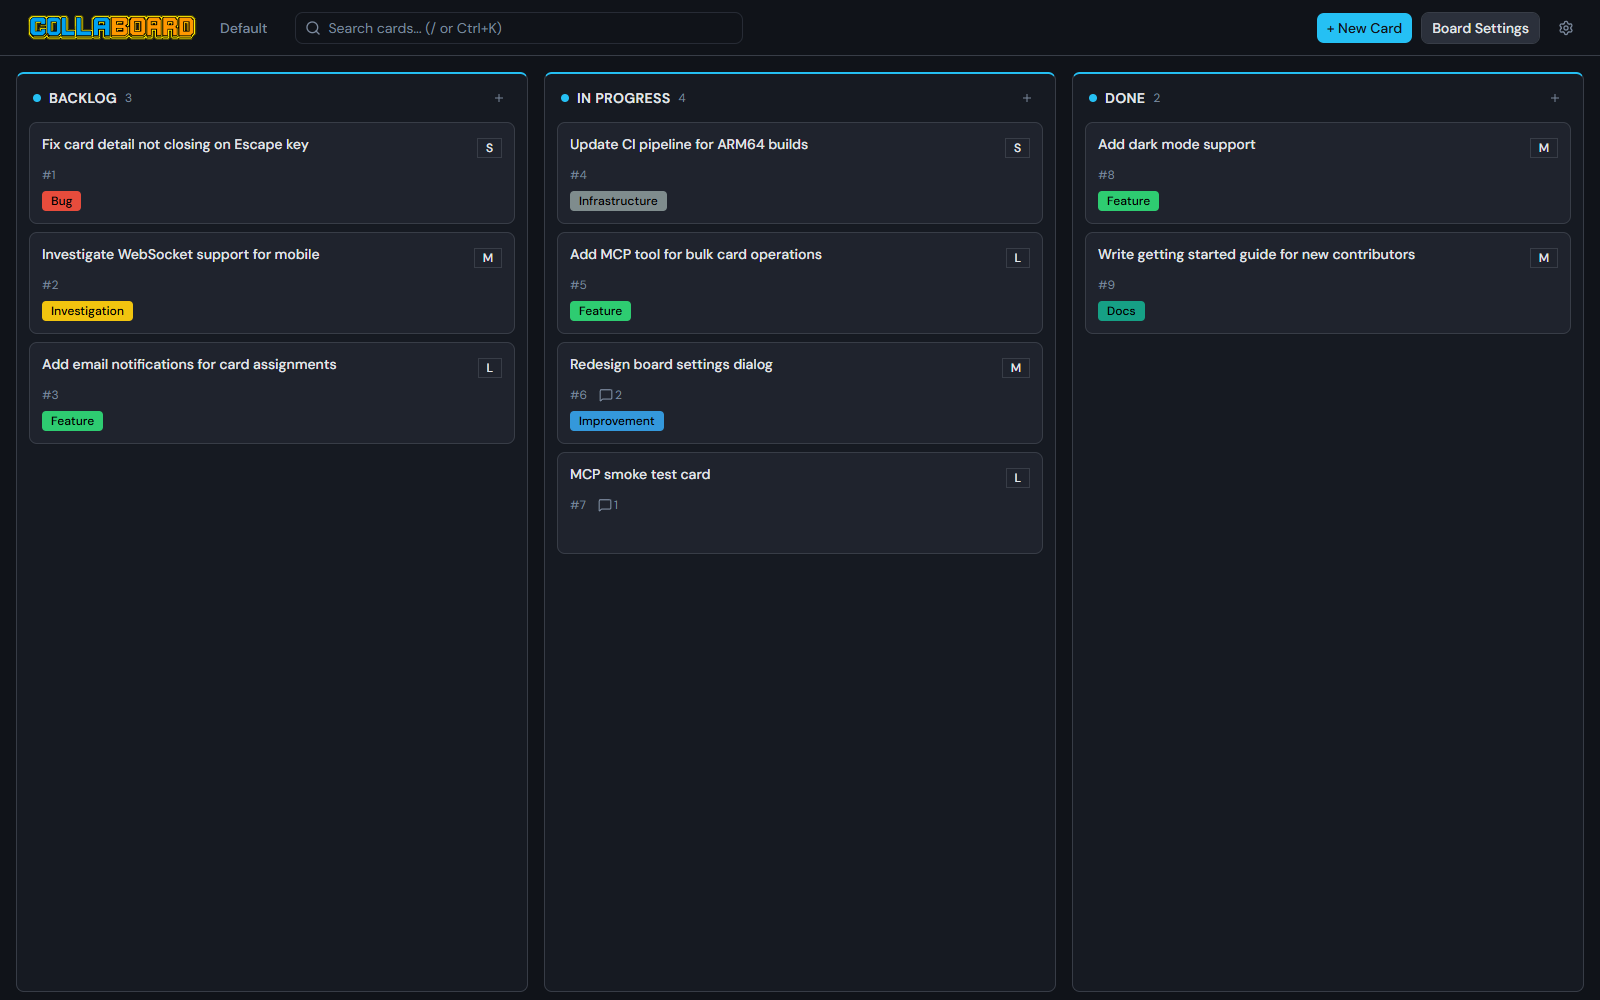Viewport: 1600px width, 1000px height.
Task: Click card number #9
Action: (x=1106, y=285)
